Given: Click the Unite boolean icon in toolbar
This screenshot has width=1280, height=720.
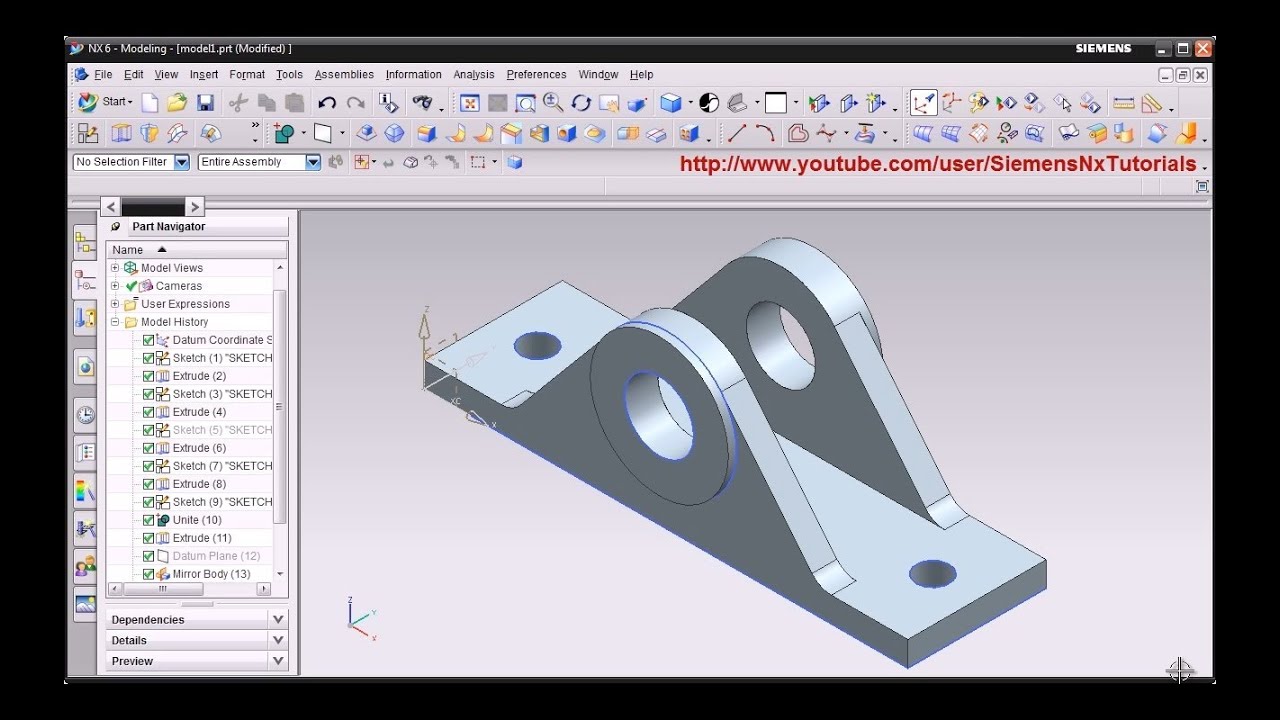Looking at the screenshot, I should tap(284, 133).
